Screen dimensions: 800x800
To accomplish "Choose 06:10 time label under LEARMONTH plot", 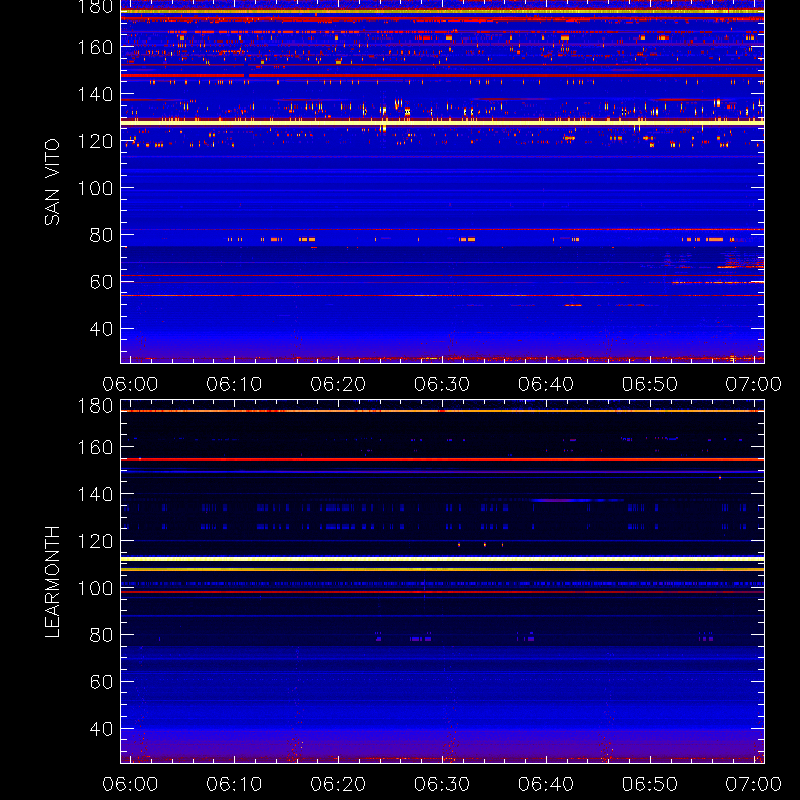I will point(234,784).
